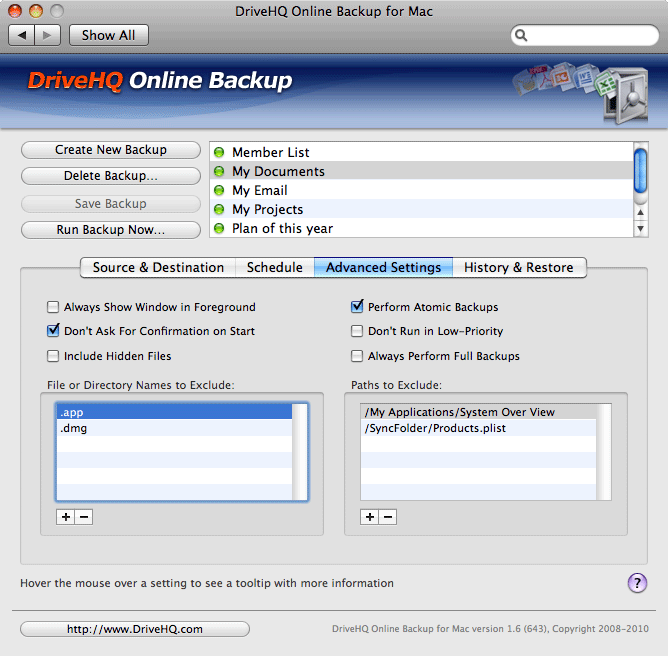
Task: Click the forward arrow in the toolbar
Action: (48, 35)
